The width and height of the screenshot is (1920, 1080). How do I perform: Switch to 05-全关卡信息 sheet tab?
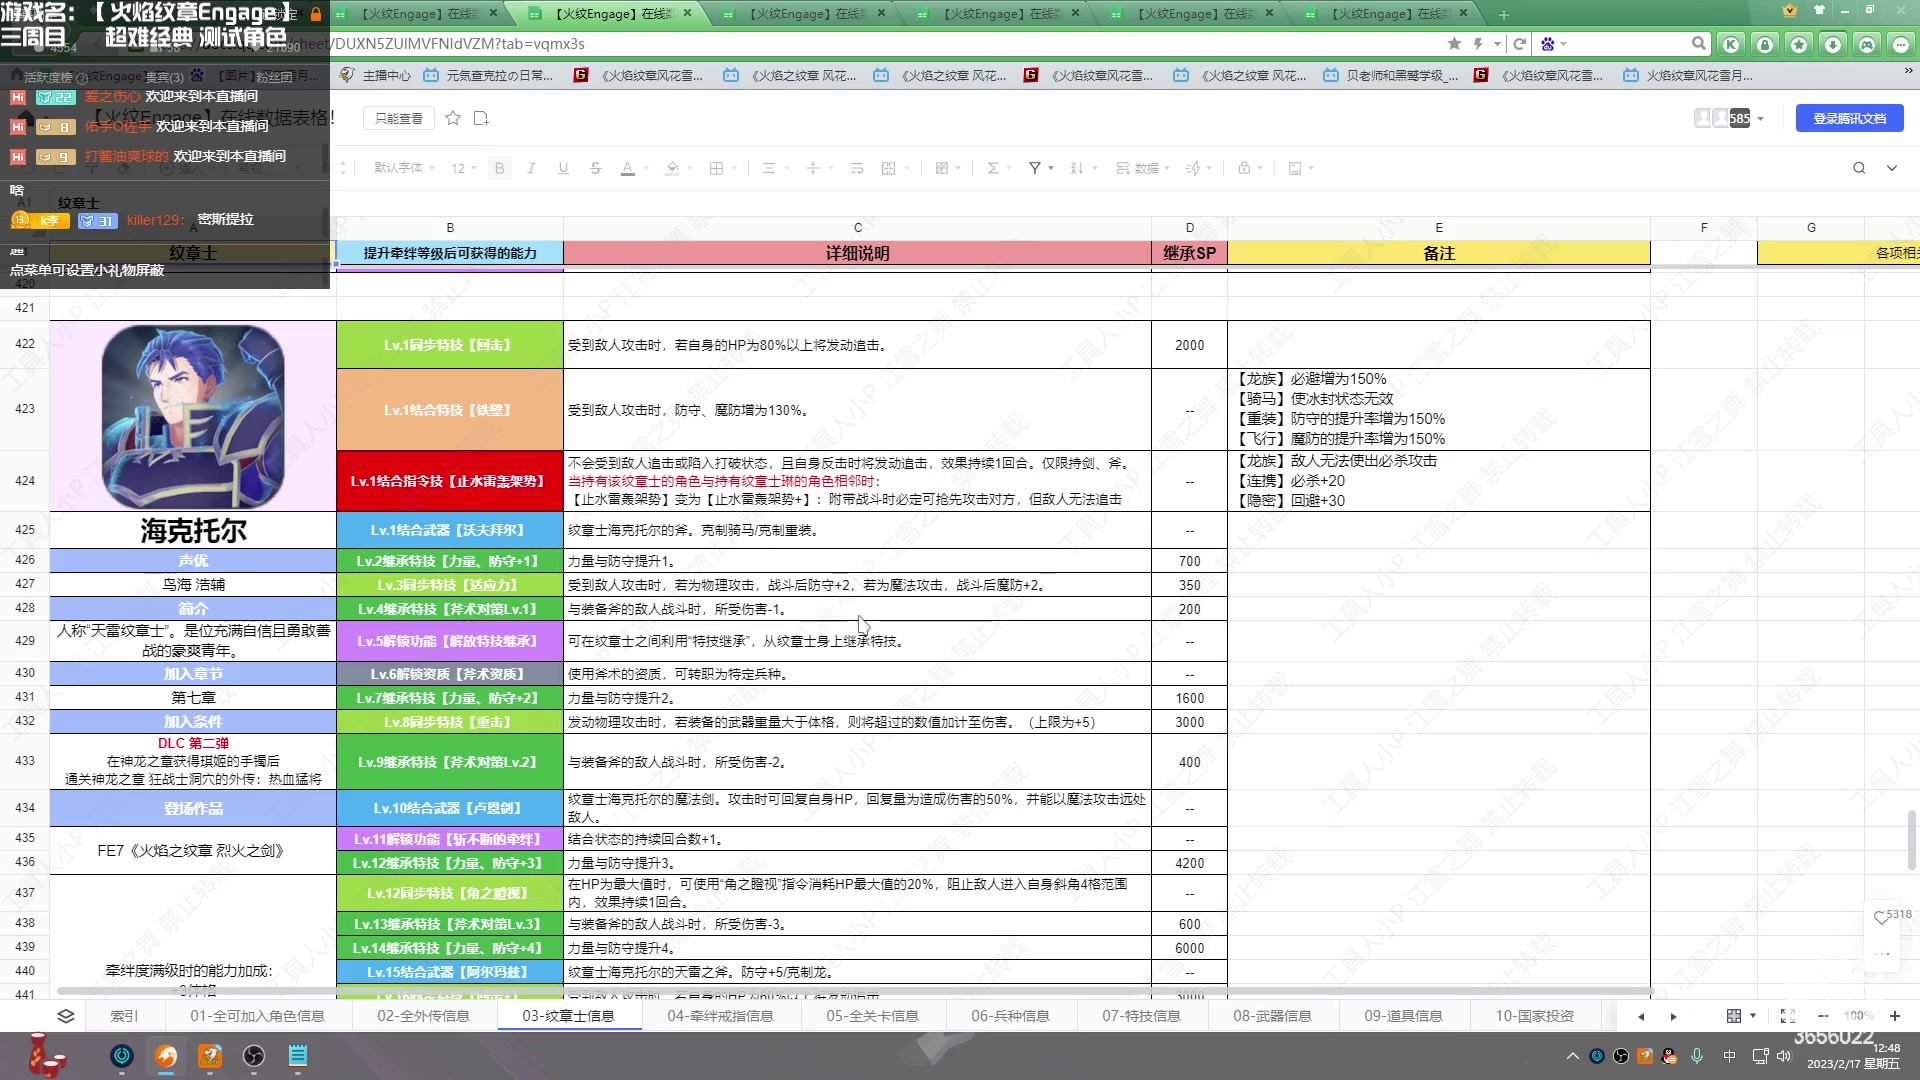pyautogui.click(x=872, y=1016)
